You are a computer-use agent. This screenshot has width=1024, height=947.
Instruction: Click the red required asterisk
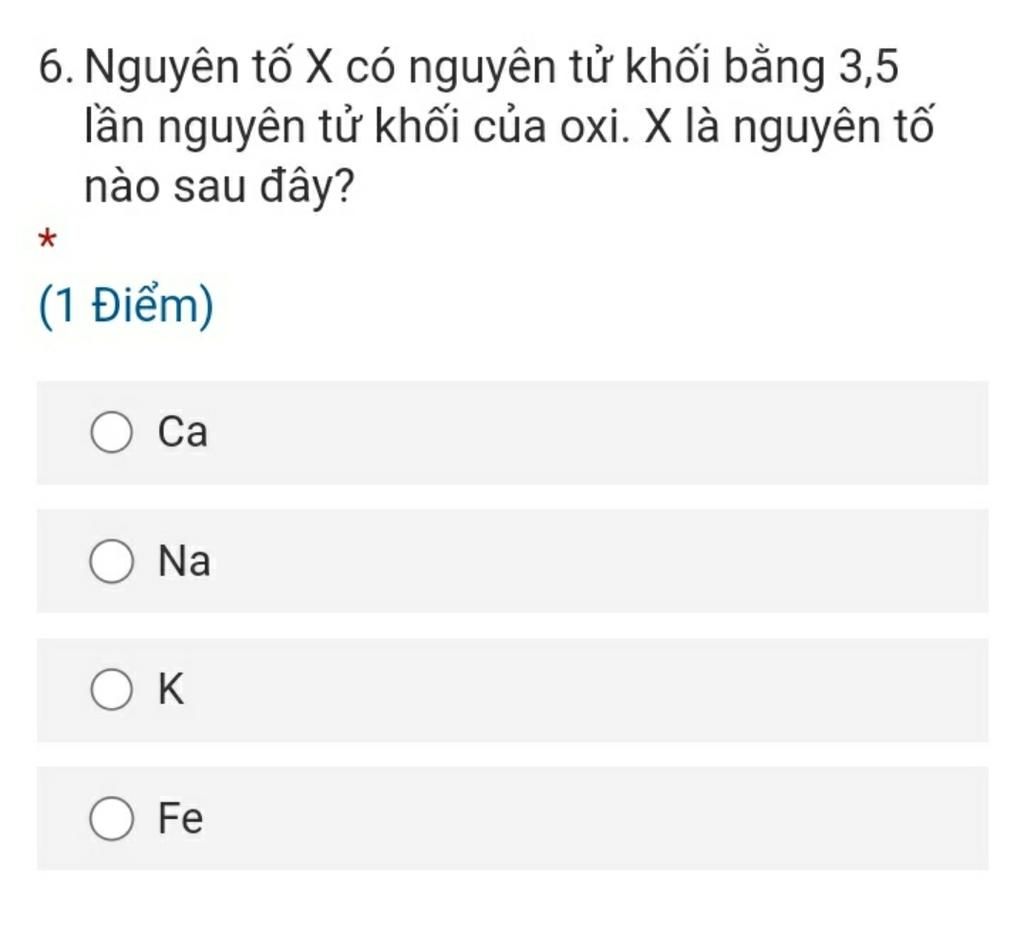coord(47,240)
